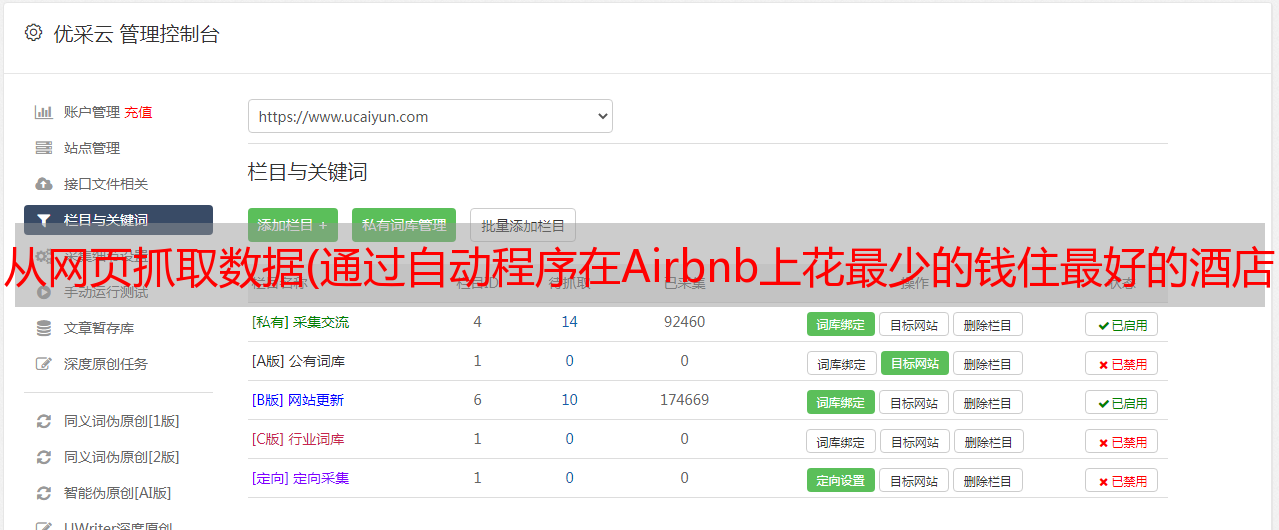Click the [定向] 定向采集 column name
The height and width of the screenshot is (530, 1279).
point(300,478)
